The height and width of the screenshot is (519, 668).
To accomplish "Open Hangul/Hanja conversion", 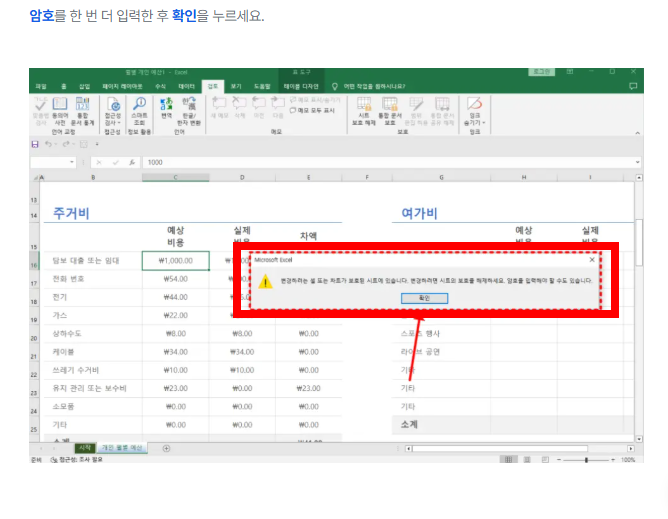I will point(189,104).
